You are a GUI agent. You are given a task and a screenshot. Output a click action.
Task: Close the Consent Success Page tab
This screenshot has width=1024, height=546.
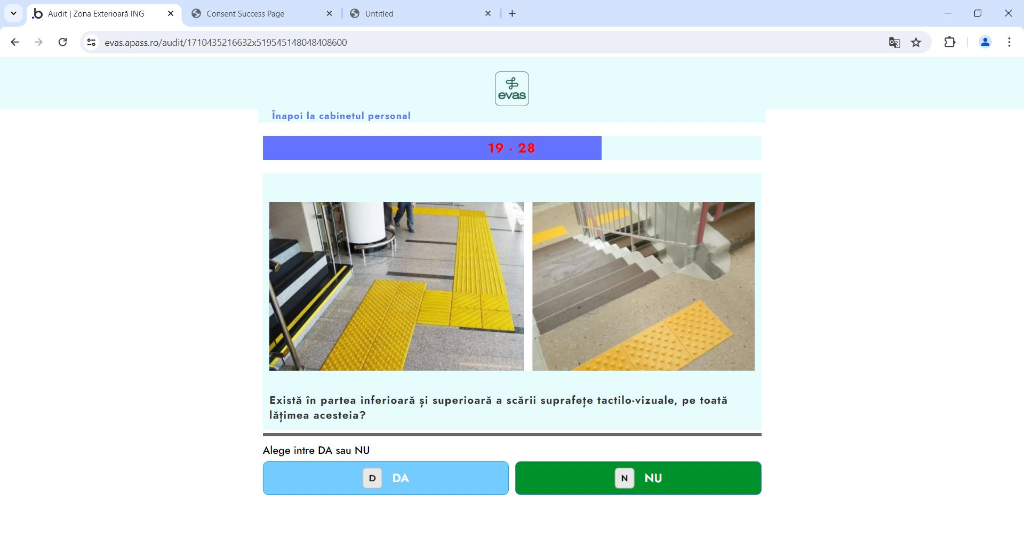click(x=329, y=13)
